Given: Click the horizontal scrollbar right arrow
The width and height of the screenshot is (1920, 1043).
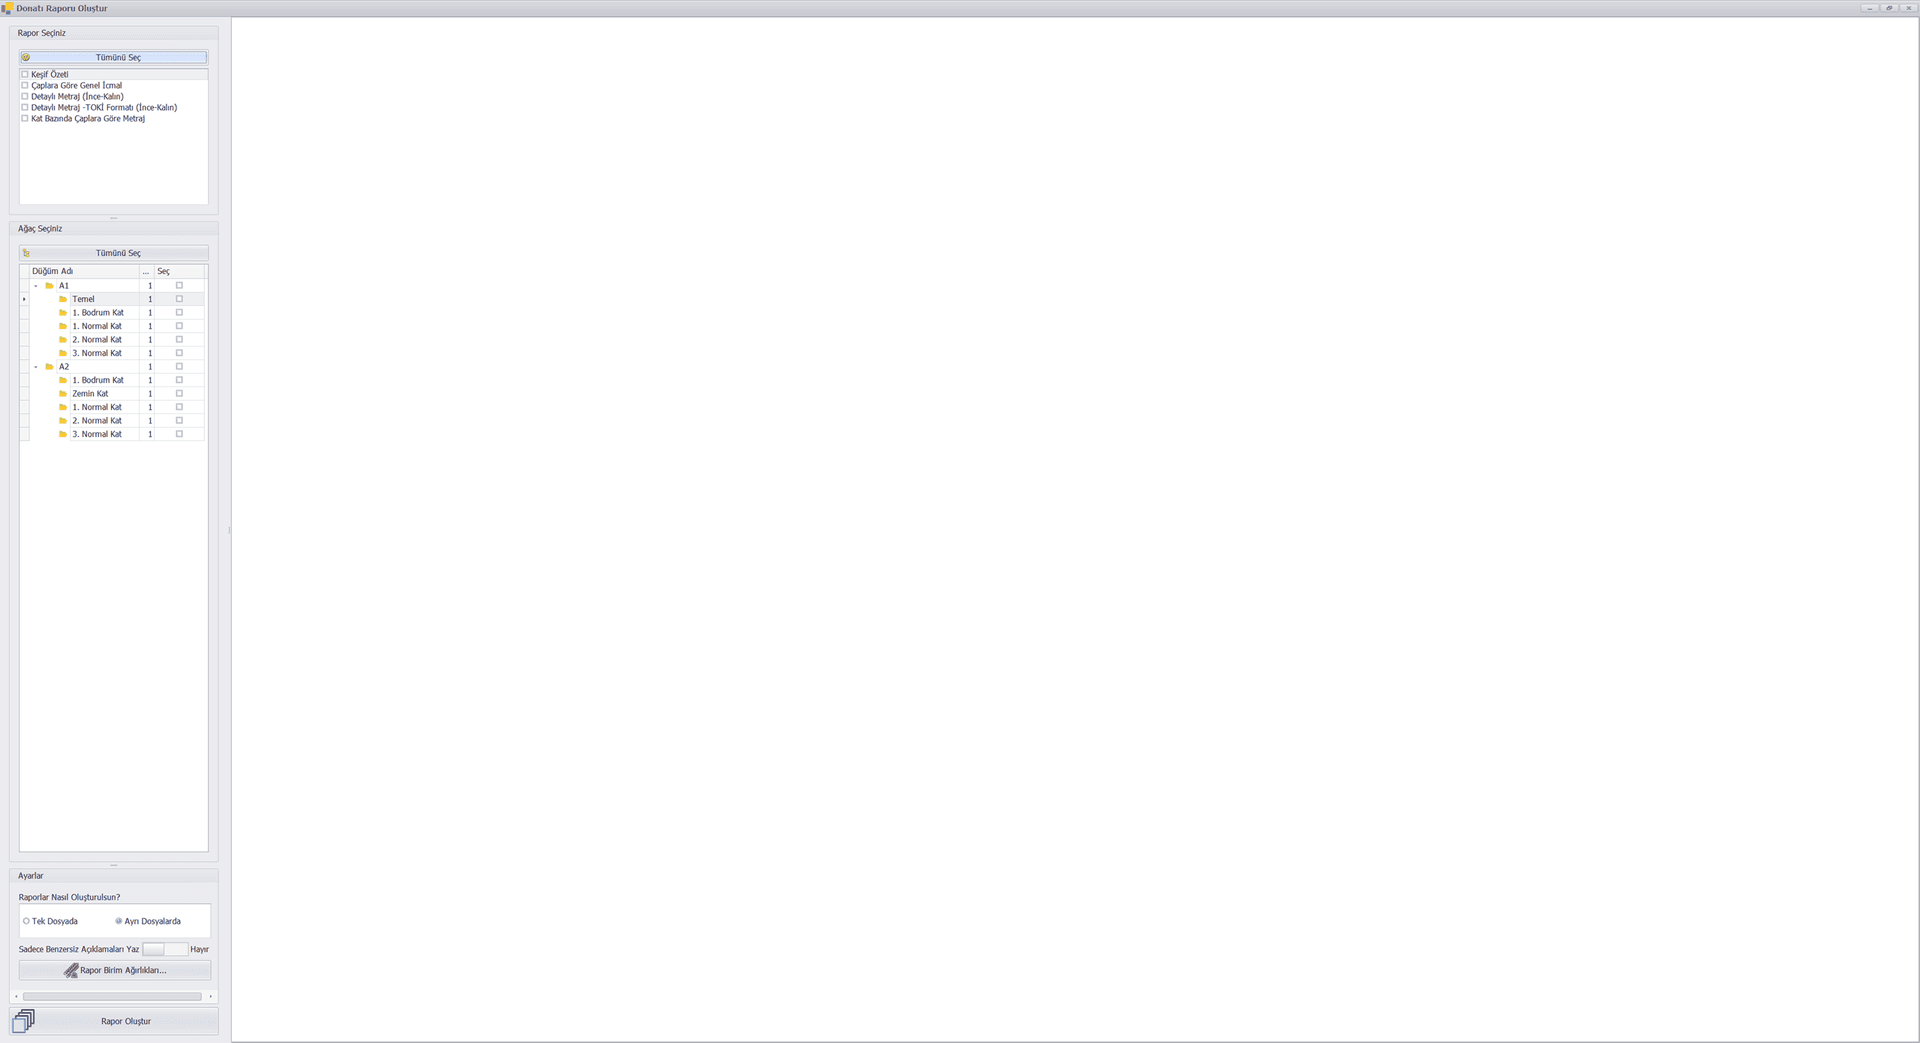Looking at the screenshot, I should point(211,996).
